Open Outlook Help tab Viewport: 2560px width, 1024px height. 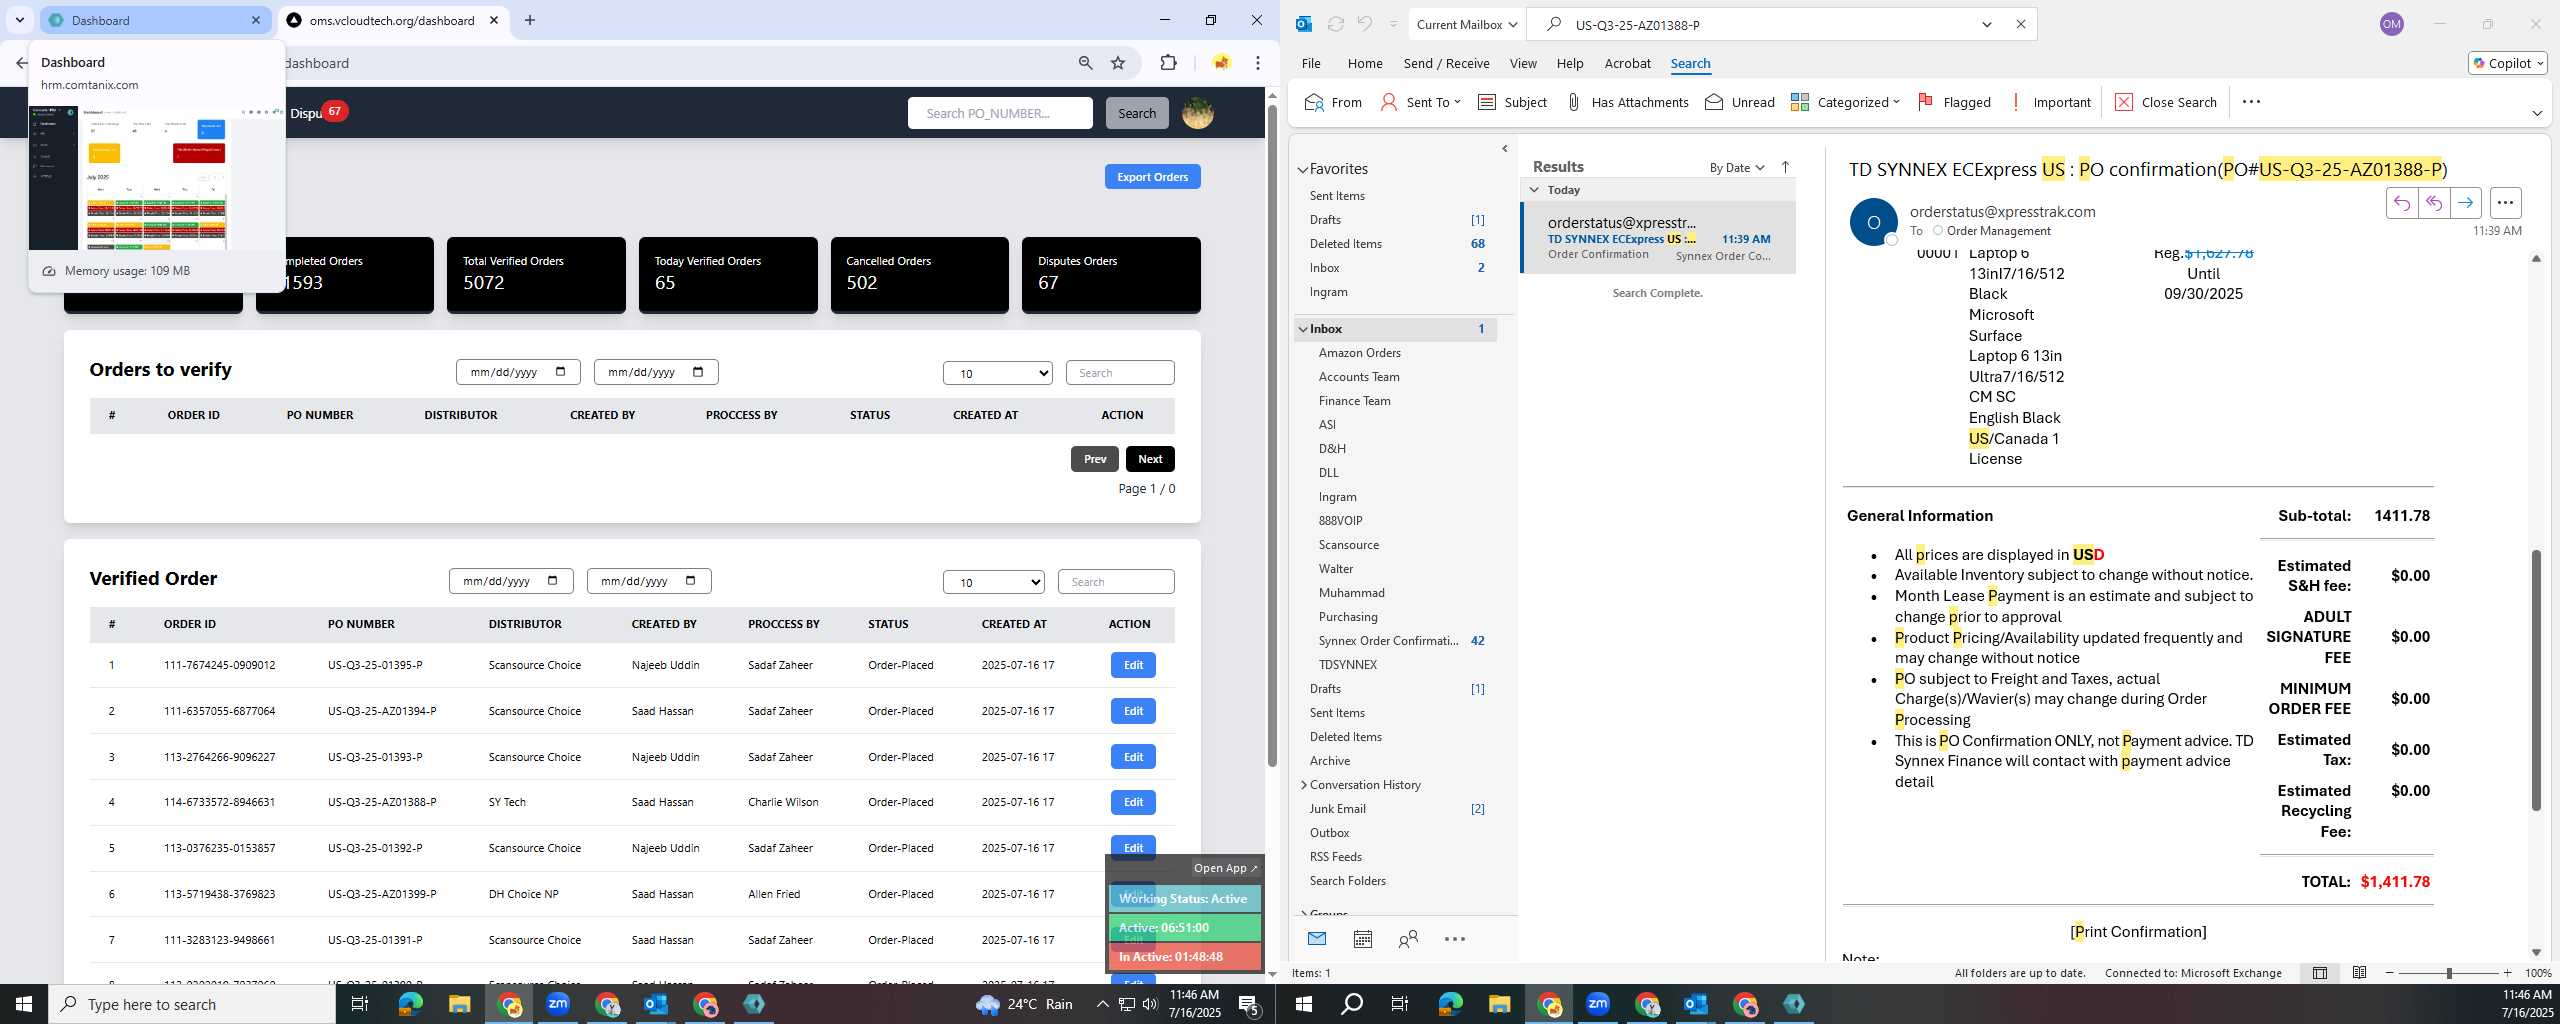(x=1570, y=63)
